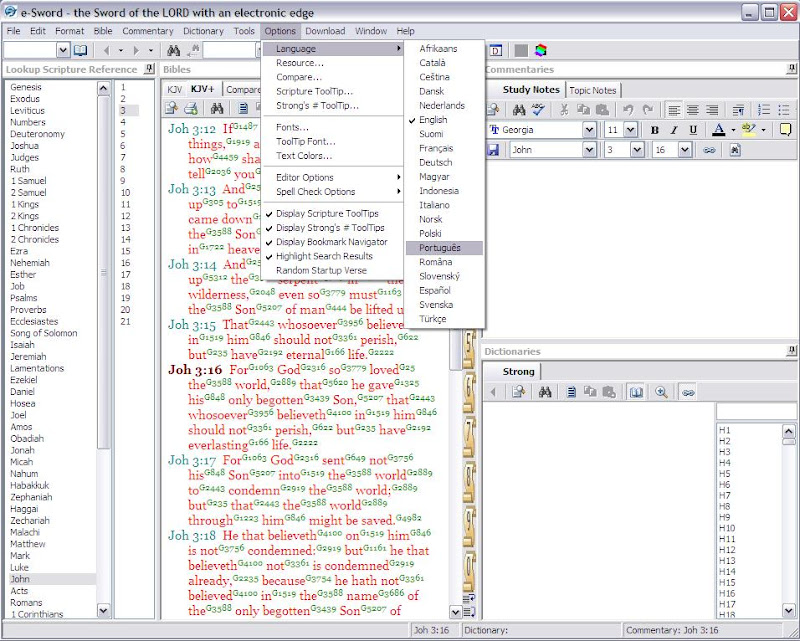
Task: Apply the yellow highlight color button
Action: (x=748, y=130)
